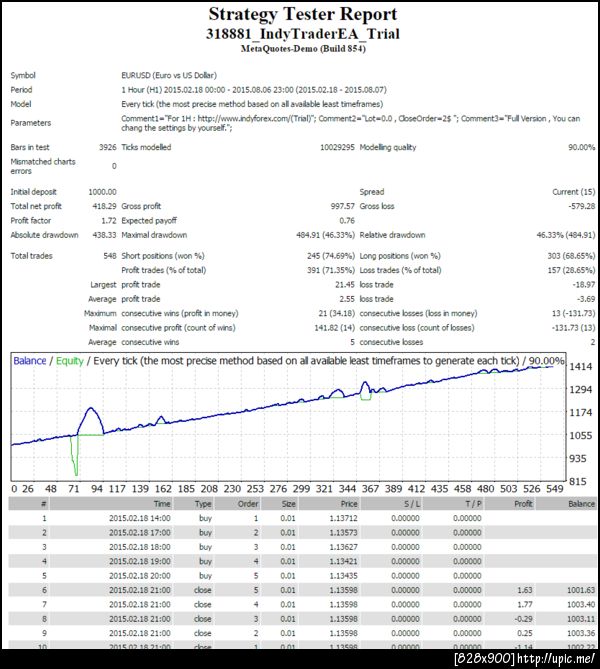Select Profit factor value '1.72'
Screen dimensions: 600x669
tap(109, 221)
